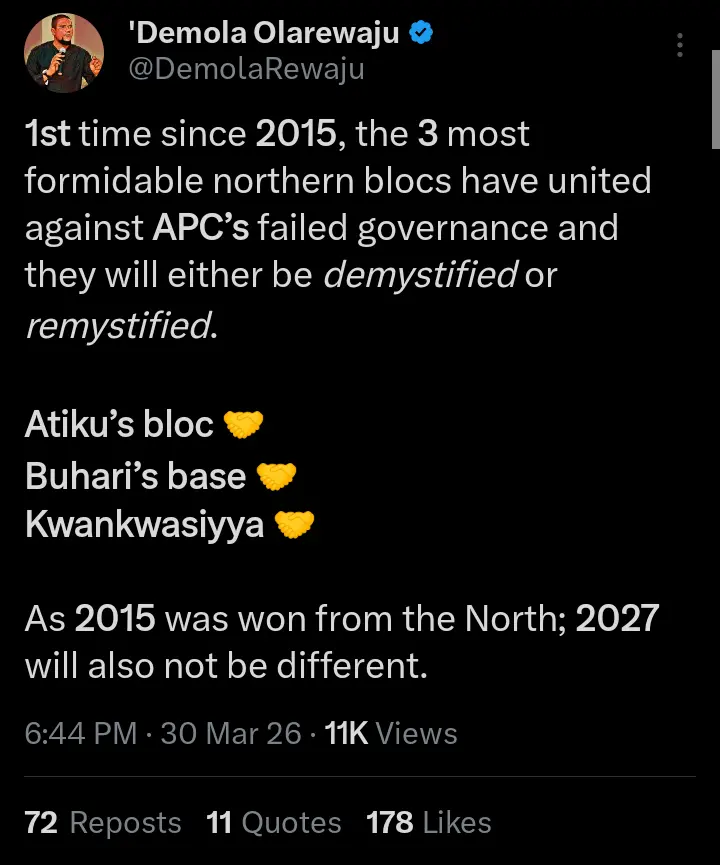
Task: Click the bold APC's text
Action: point(200,228)
